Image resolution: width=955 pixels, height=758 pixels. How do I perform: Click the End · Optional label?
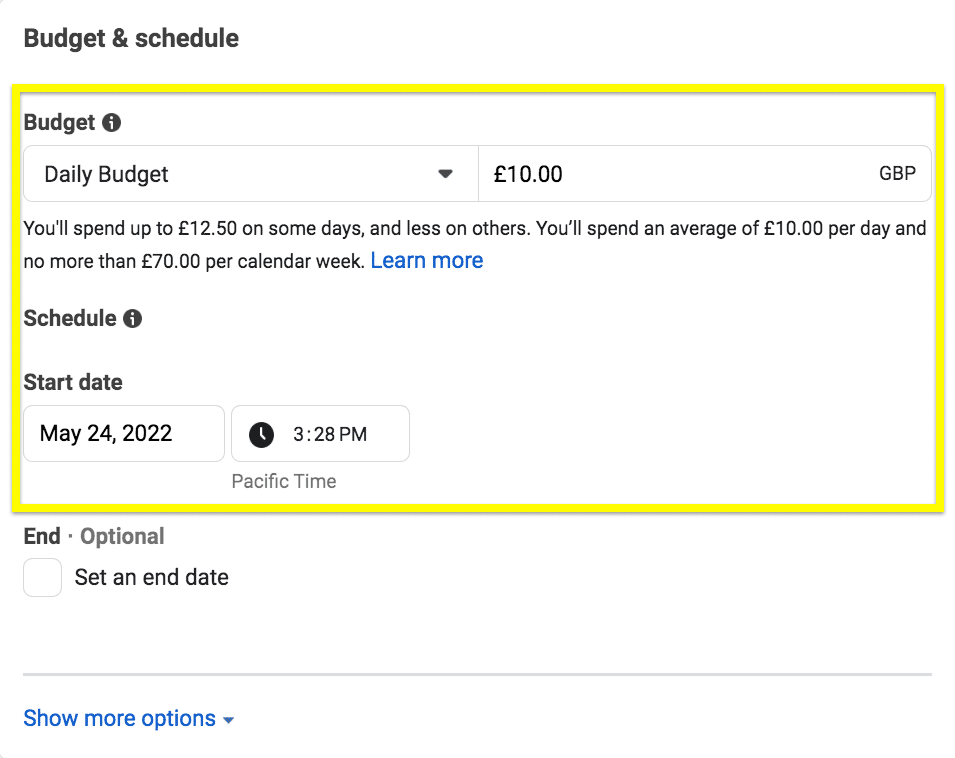(94, 536)
